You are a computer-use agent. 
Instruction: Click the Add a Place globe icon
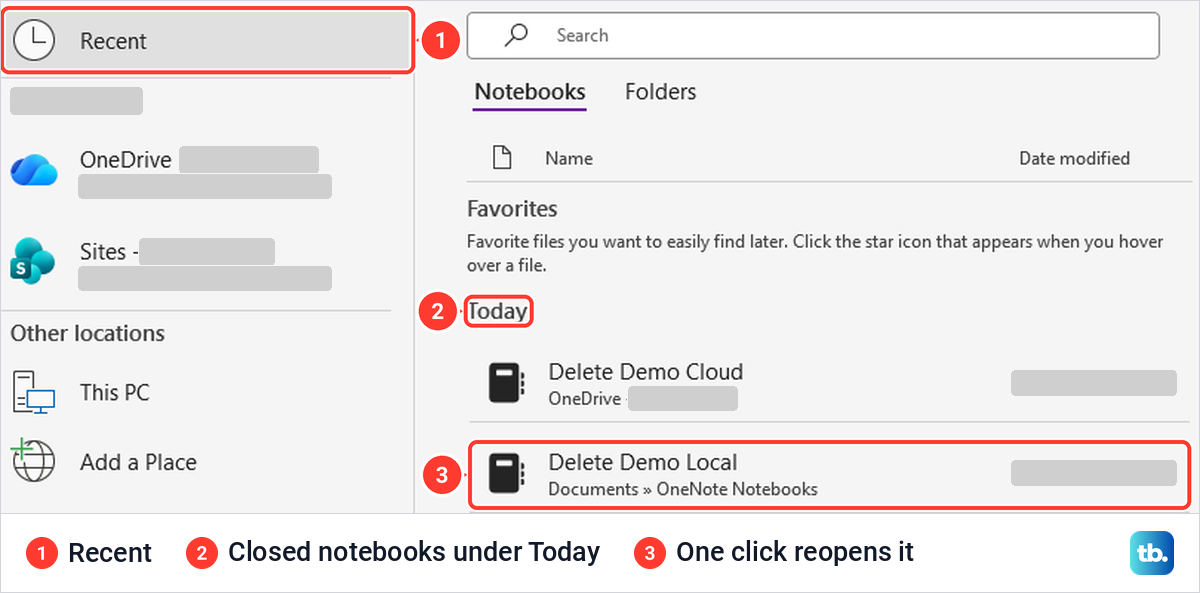(33, 461)
